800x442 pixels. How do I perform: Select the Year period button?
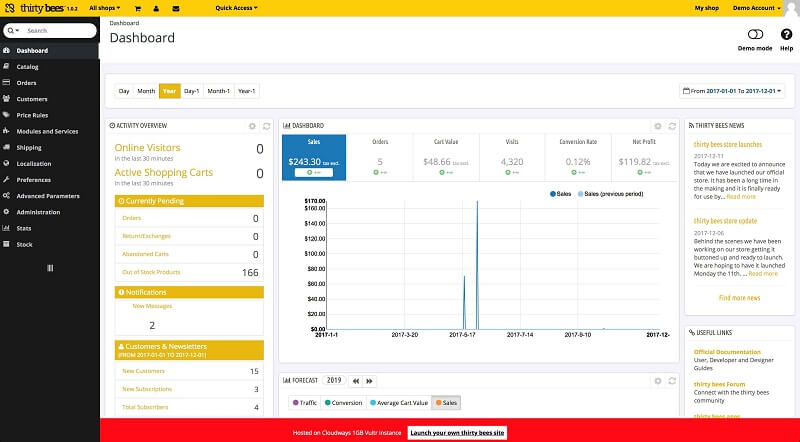[x=169, y=91]
